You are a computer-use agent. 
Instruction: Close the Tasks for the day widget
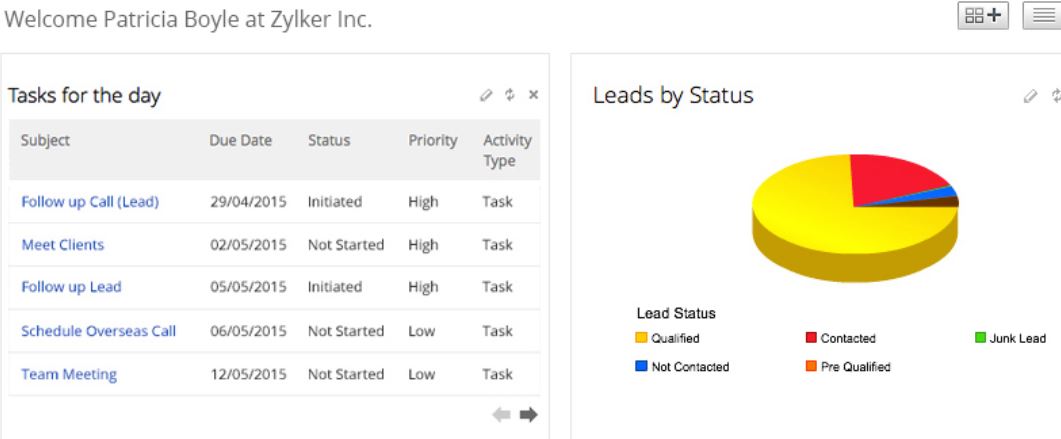[533, 95]
